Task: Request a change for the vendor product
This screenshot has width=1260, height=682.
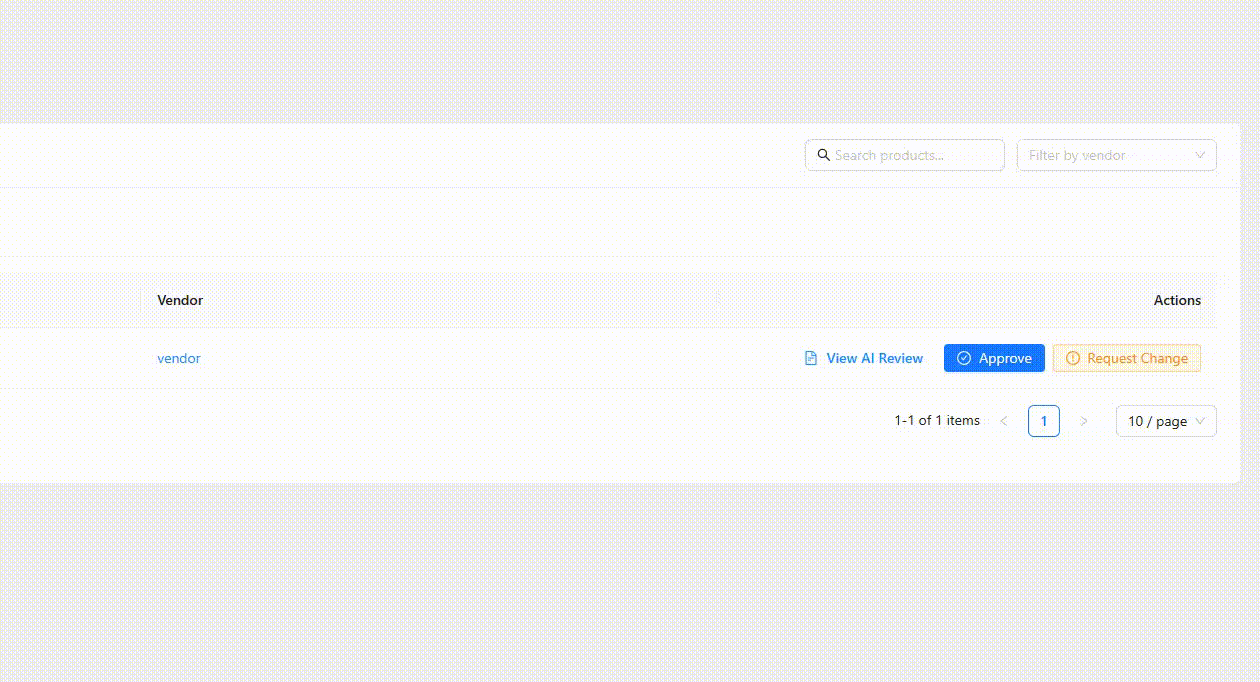Action: (x=1127, y=358)
